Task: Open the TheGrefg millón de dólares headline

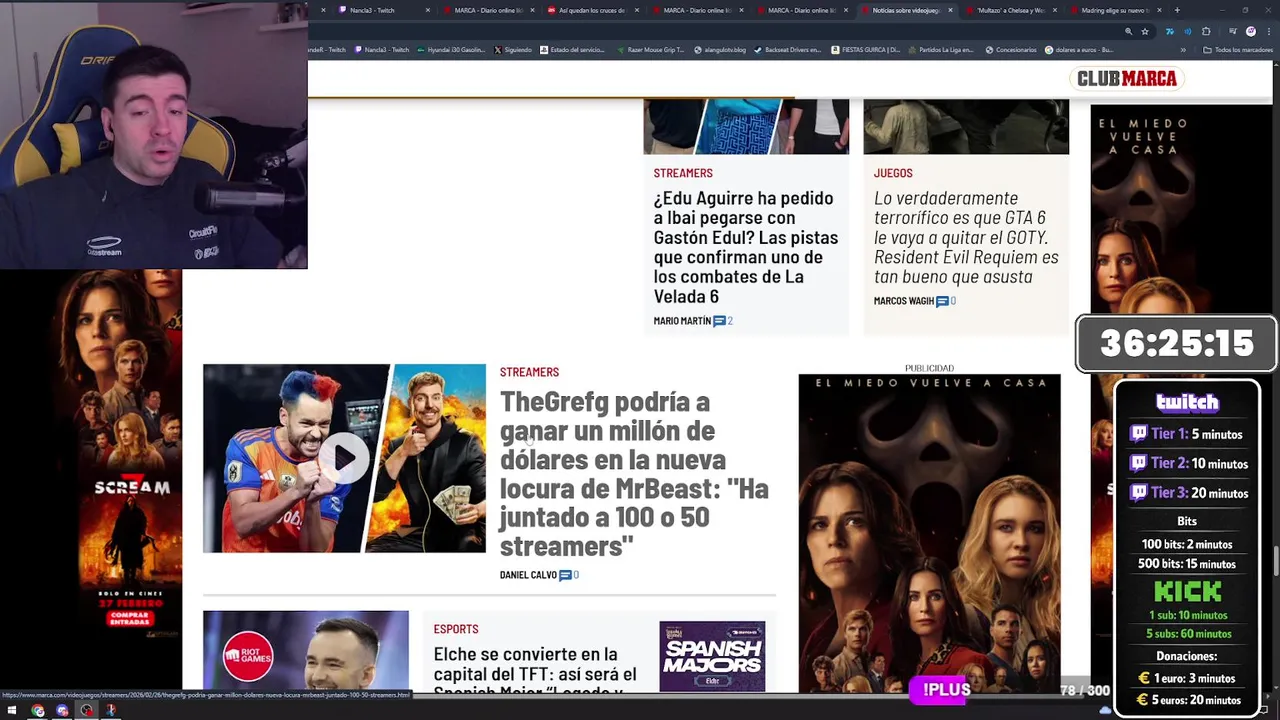Action: pyautogui.click(x=634, y=473)
